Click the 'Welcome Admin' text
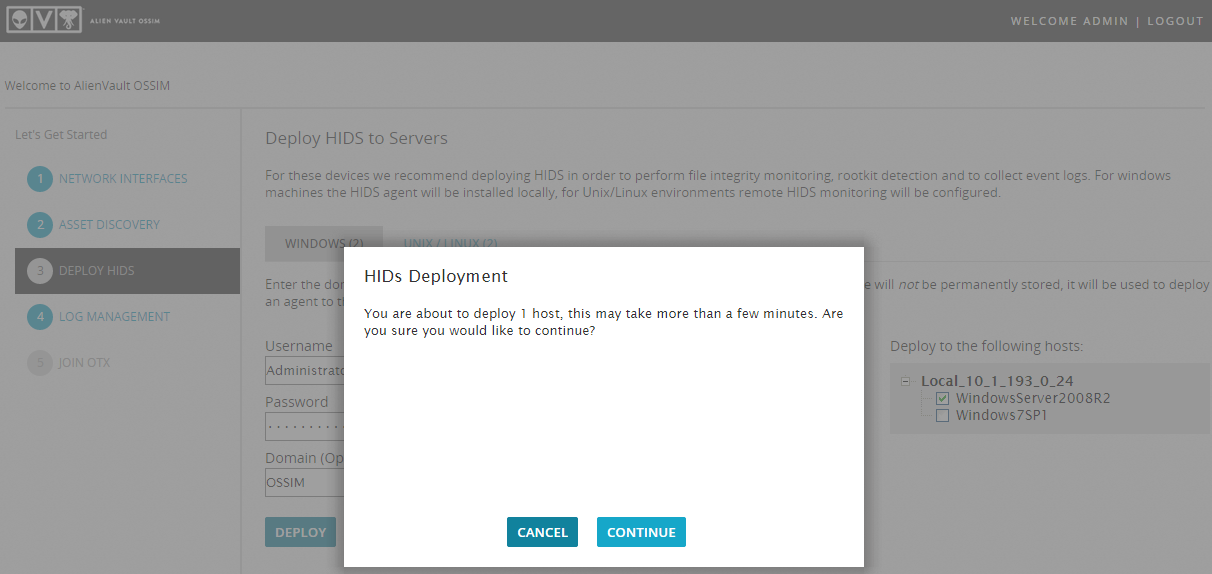This screenshot has width=1212, height=574. (x=1069, y=21)
